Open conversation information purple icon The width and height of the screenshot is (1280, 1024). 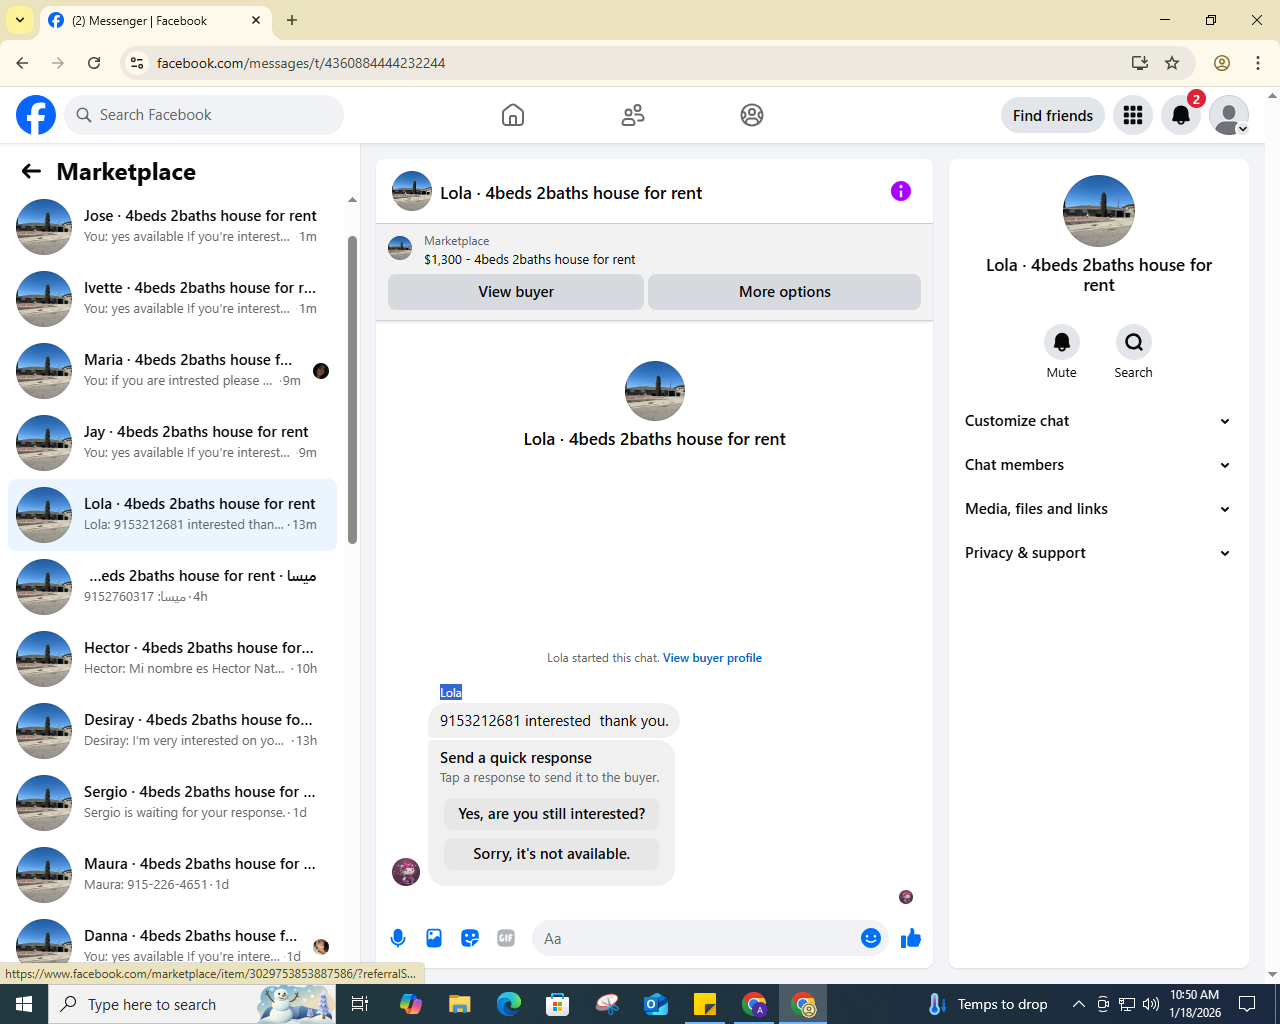click(901, 191)
